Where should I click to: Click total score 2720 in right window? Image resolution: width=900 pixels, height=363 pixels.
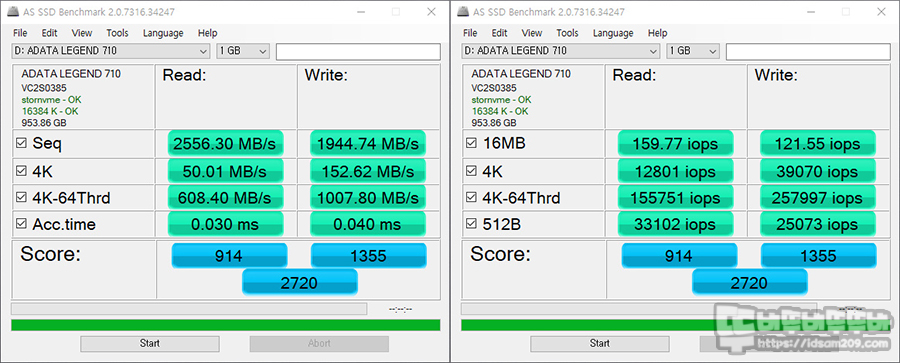[750, 282]
